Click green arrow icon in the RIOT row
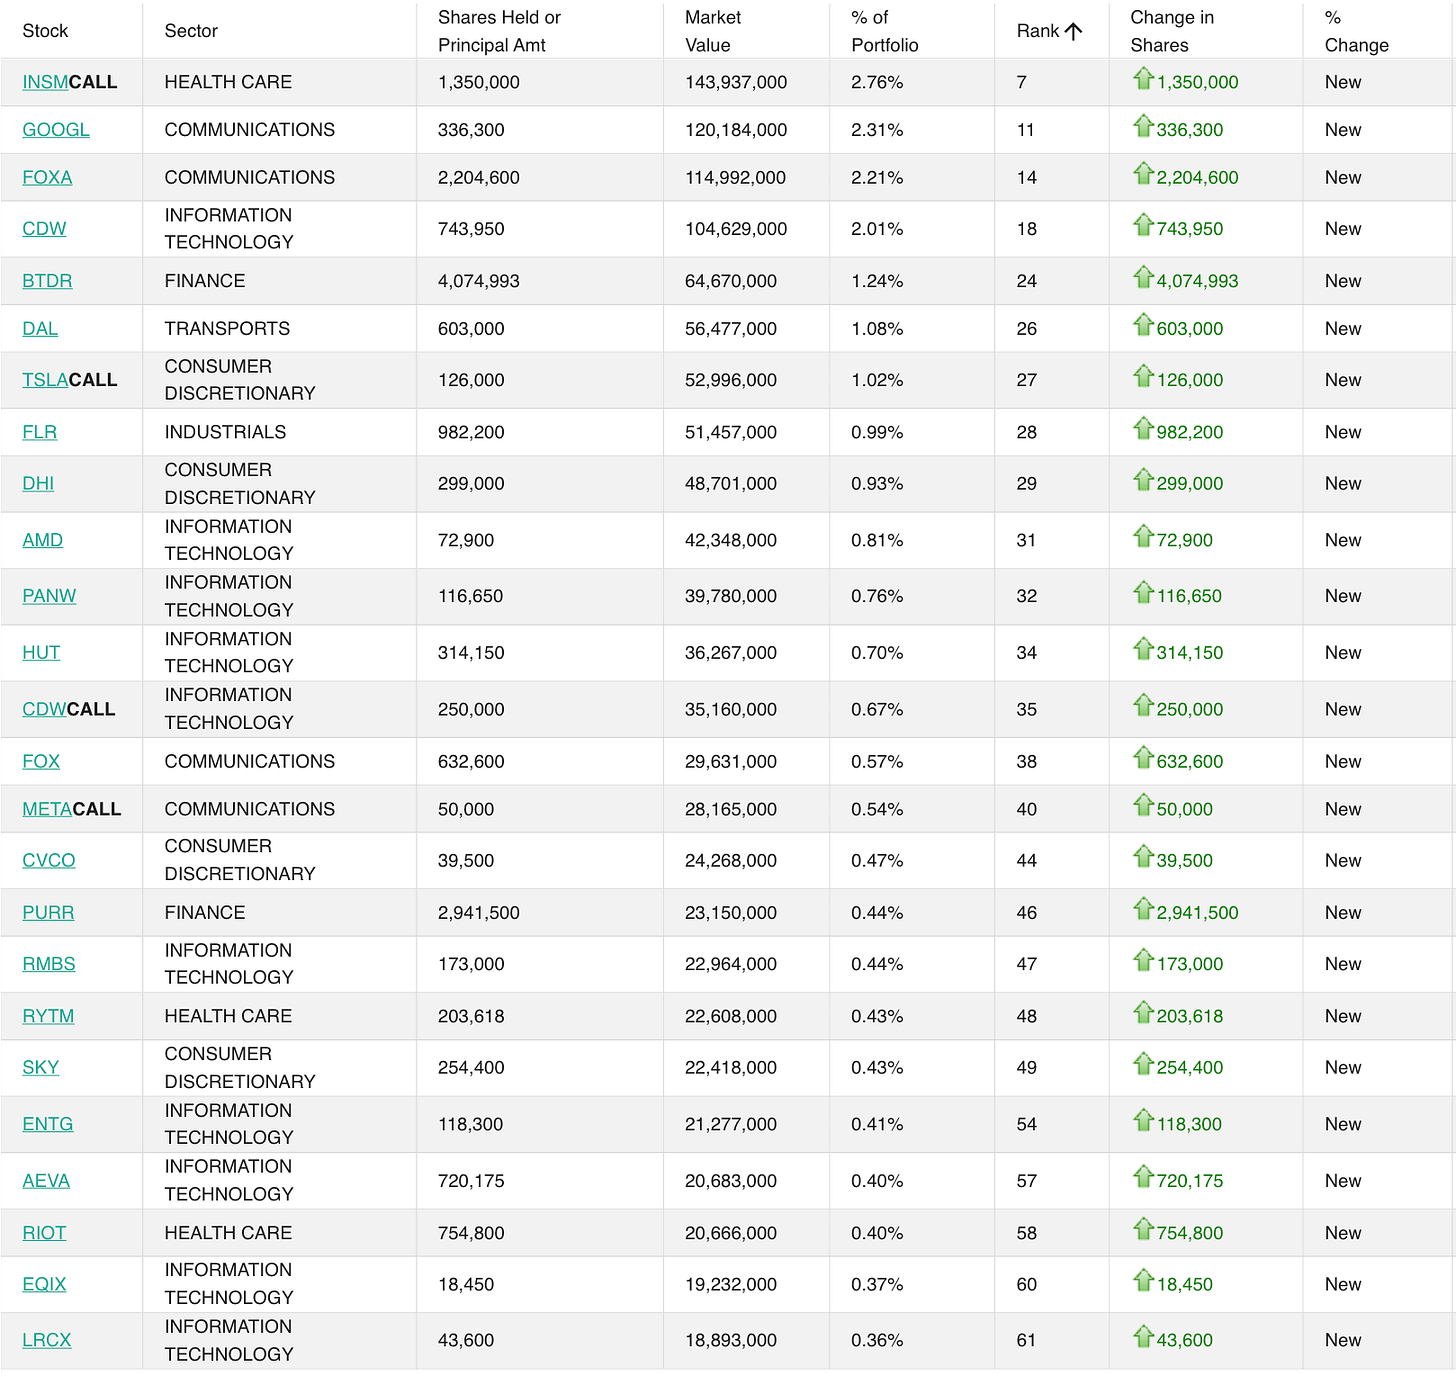The width and height of the screenshot is (1456, 1377). pyautogui.click(x=1143, y=1229)
